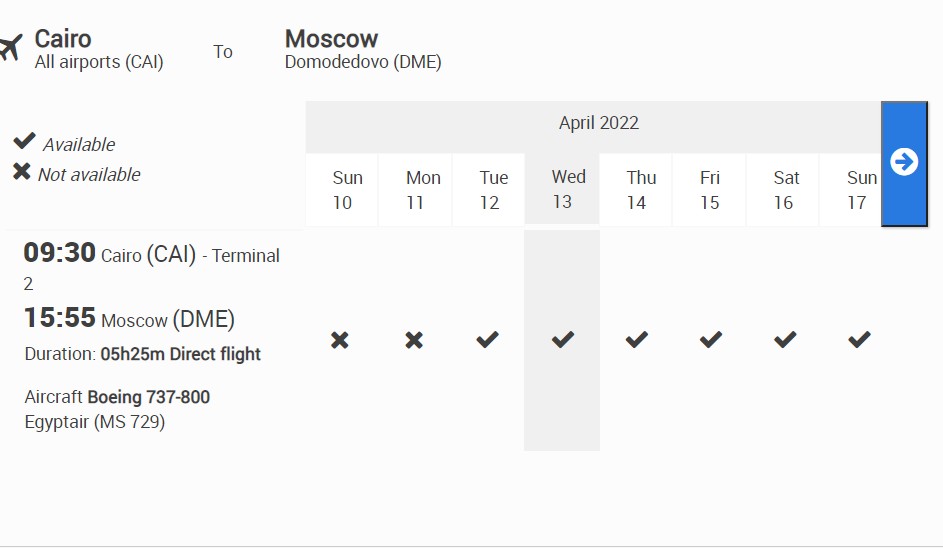
Task: Click the April 2022 month header
Action: [x=598, y=124]
